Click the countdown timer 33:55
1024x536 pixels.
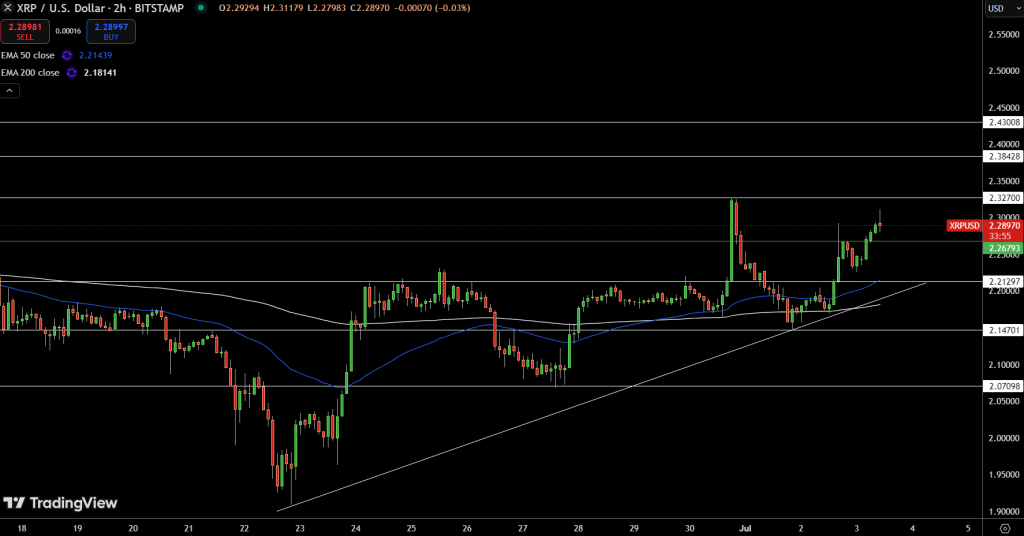(1000, 236)
